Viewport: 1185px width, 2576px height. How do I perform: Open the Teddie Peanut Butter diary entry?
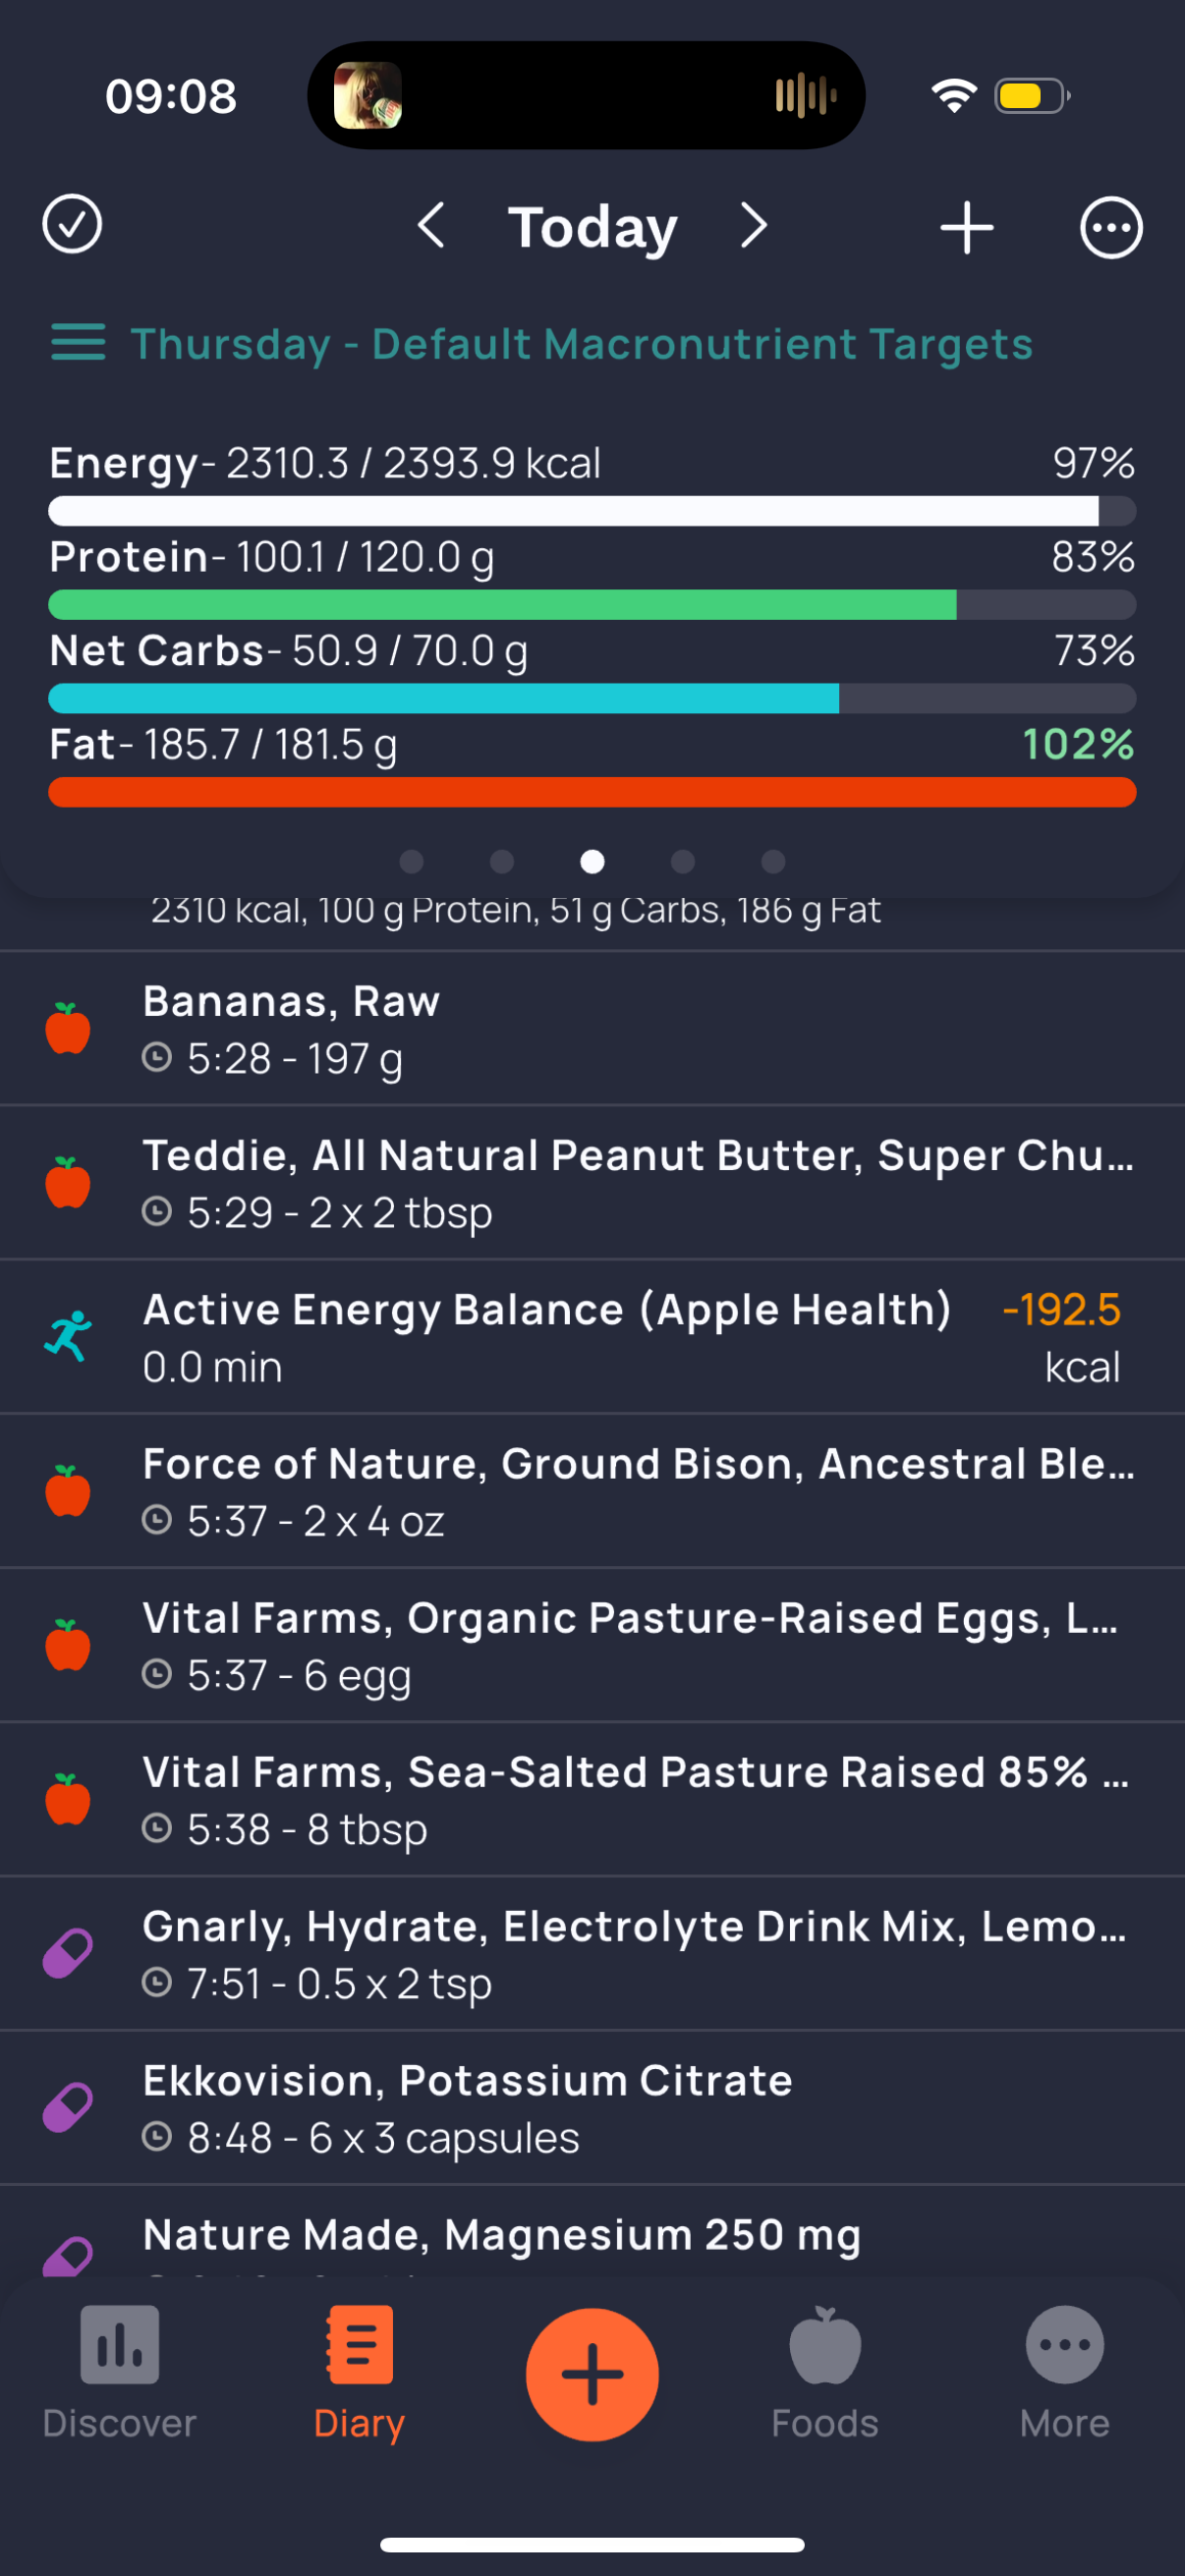pos(592,1183)
